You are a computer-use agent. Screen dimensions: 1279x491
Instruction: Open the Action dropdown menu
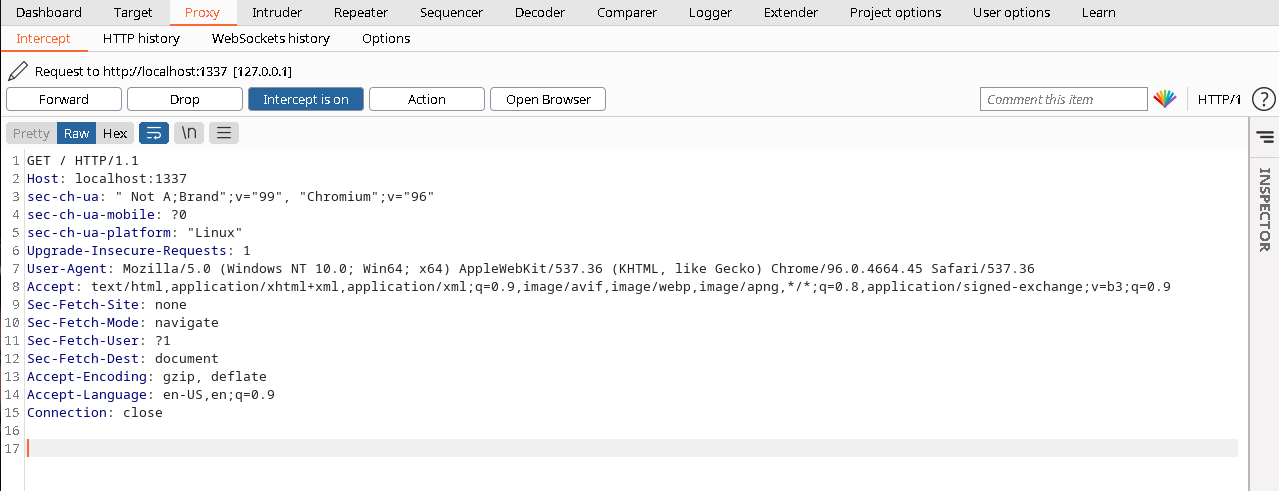(x=427, y=99)
